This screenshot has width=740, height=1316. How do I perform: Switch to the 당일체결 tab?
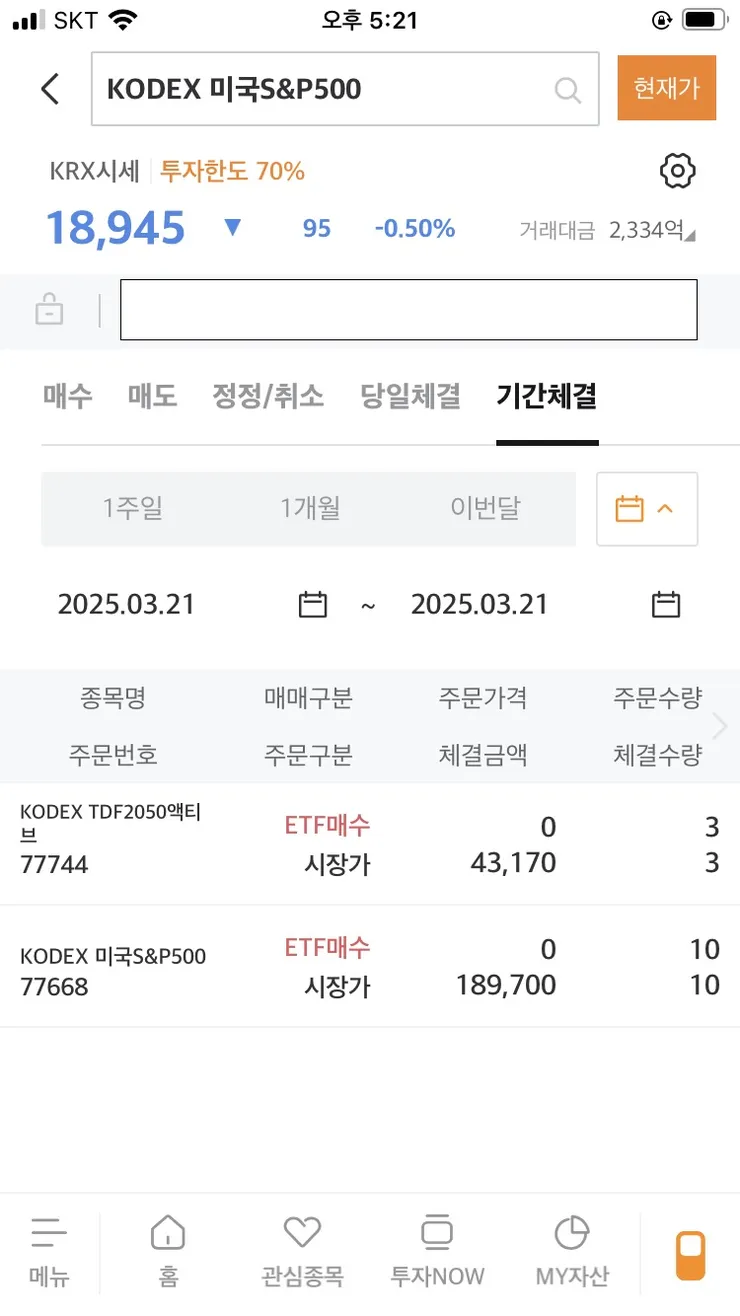(x=410, y=396)
